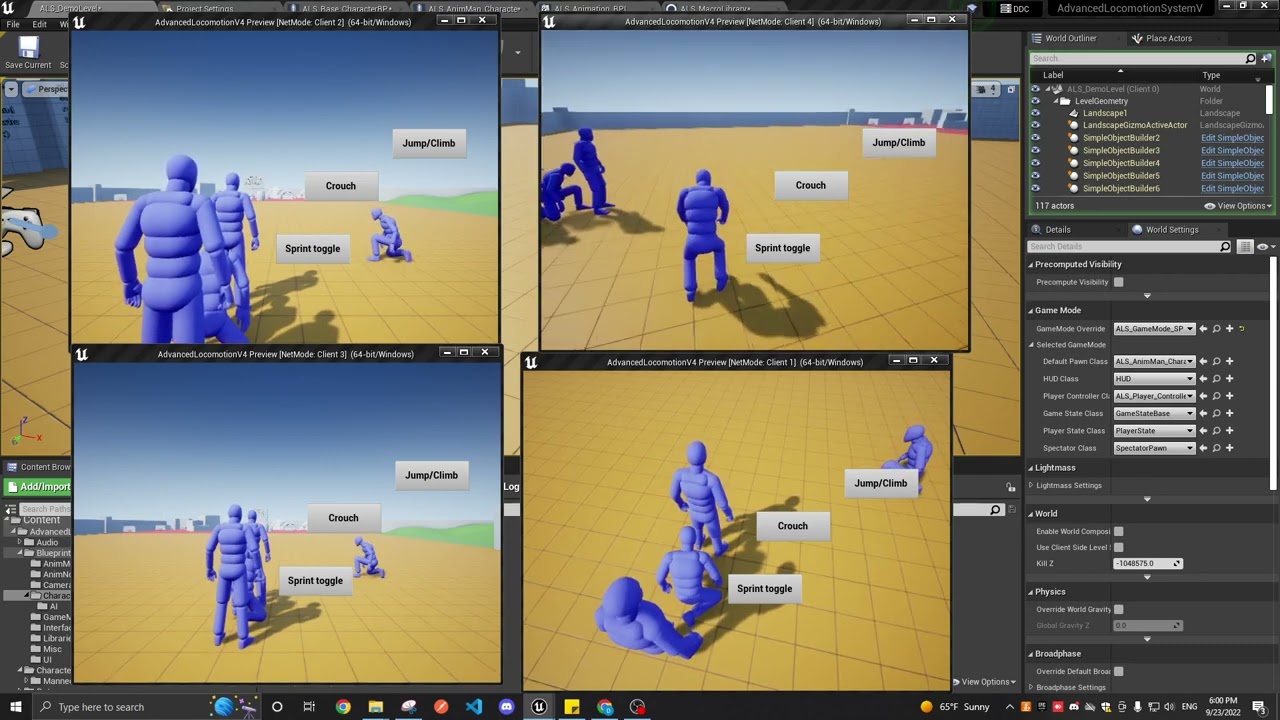Click sources panel toggle icon in Content Browser
1280x720 pixels.
click(x=10, y=509)
